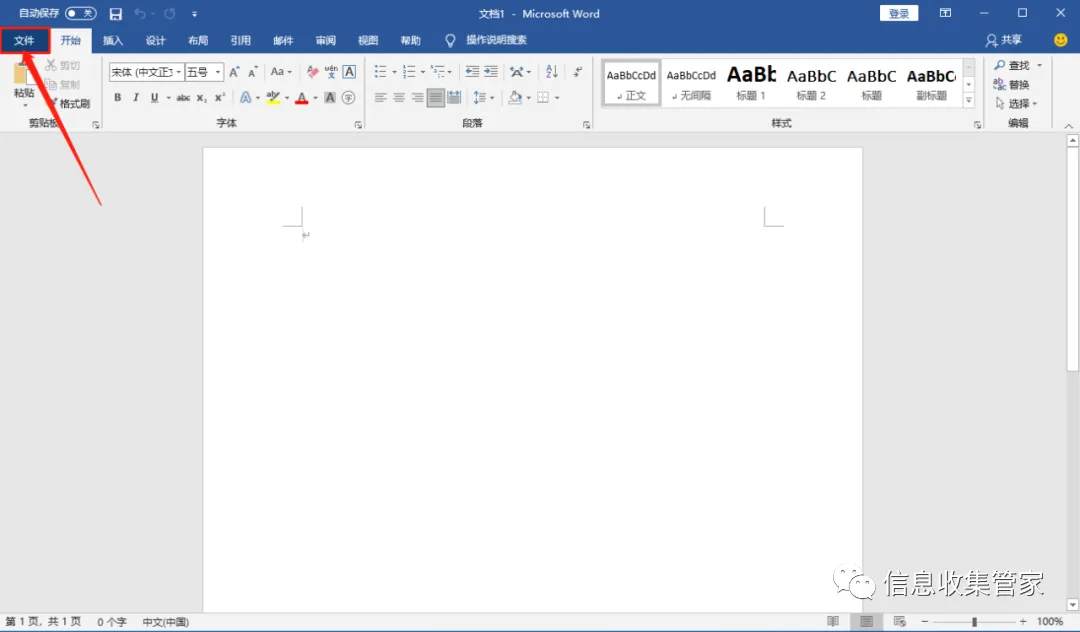Toggle Character Shading A icon
This screenshot has width=1080, height=632.
click(330, 98)
